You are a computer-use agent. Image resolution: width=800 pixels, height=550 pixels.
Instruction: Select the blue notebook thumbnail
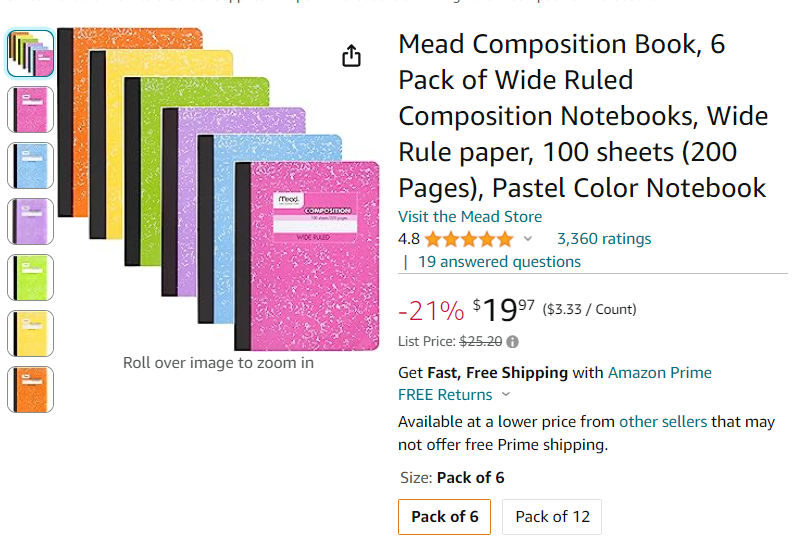point(30,166)
